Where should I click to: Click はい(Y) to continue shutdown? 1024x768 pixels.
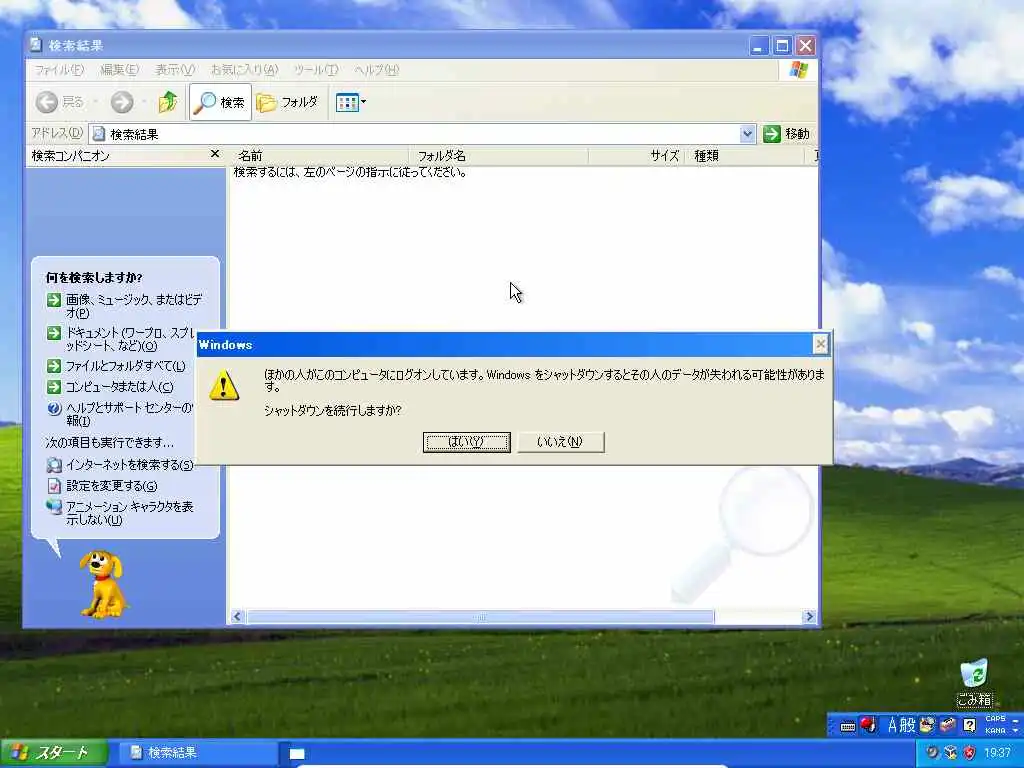(466, 442)
